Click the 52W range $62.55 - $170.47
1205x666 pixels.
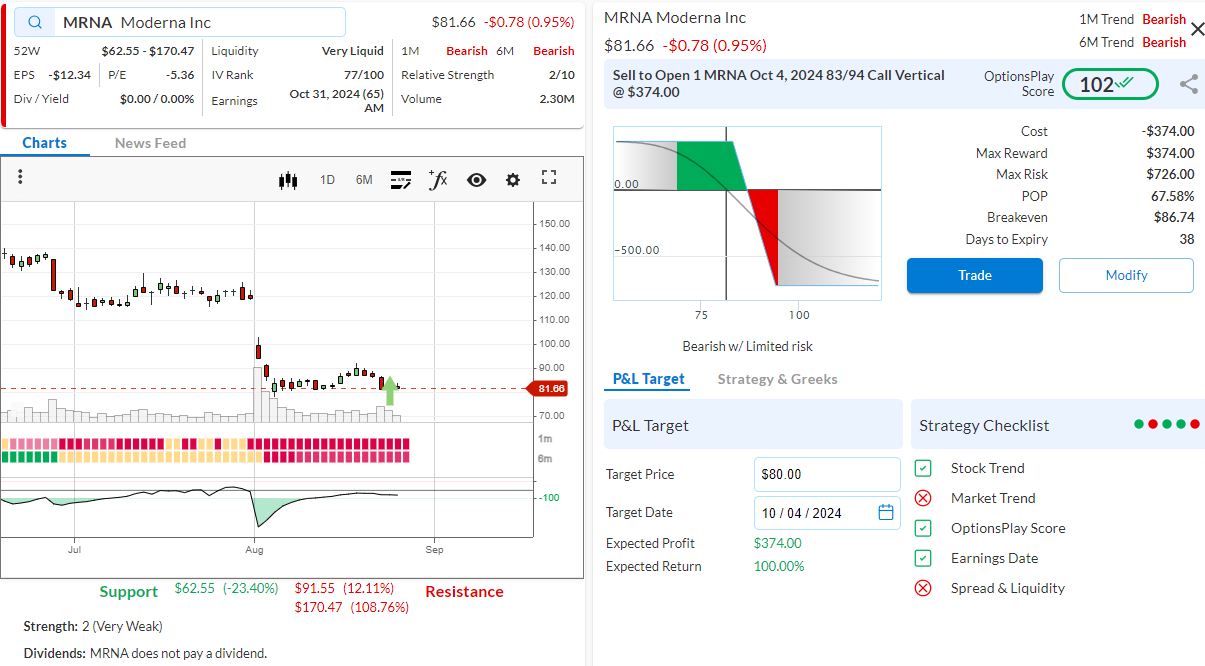pyautogui.click(x=148, y=51)
